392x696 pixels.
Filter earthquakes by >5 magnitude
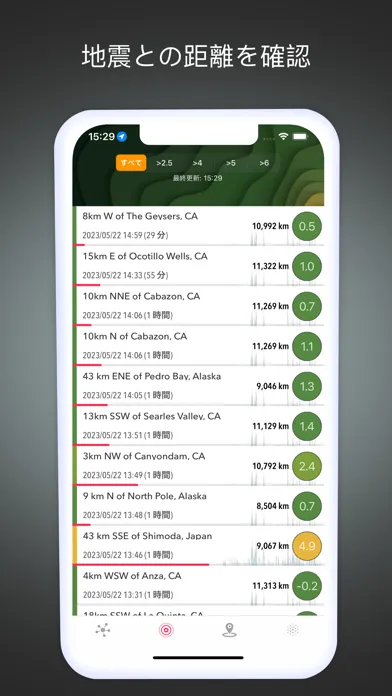230,163
